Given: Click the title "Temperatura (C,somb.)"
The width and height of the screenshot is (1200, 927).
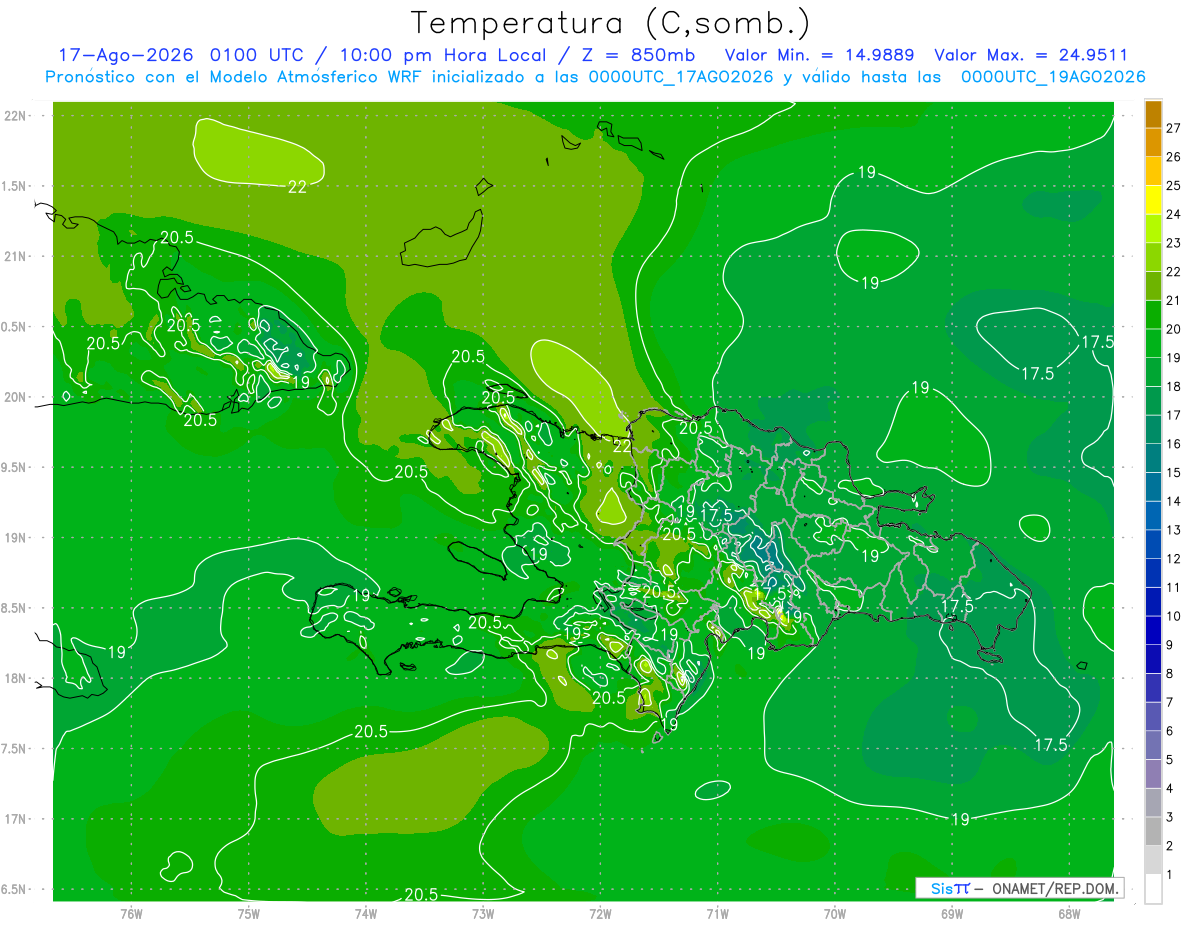Looking at the screenshot, I should click(x=610, y=22).
